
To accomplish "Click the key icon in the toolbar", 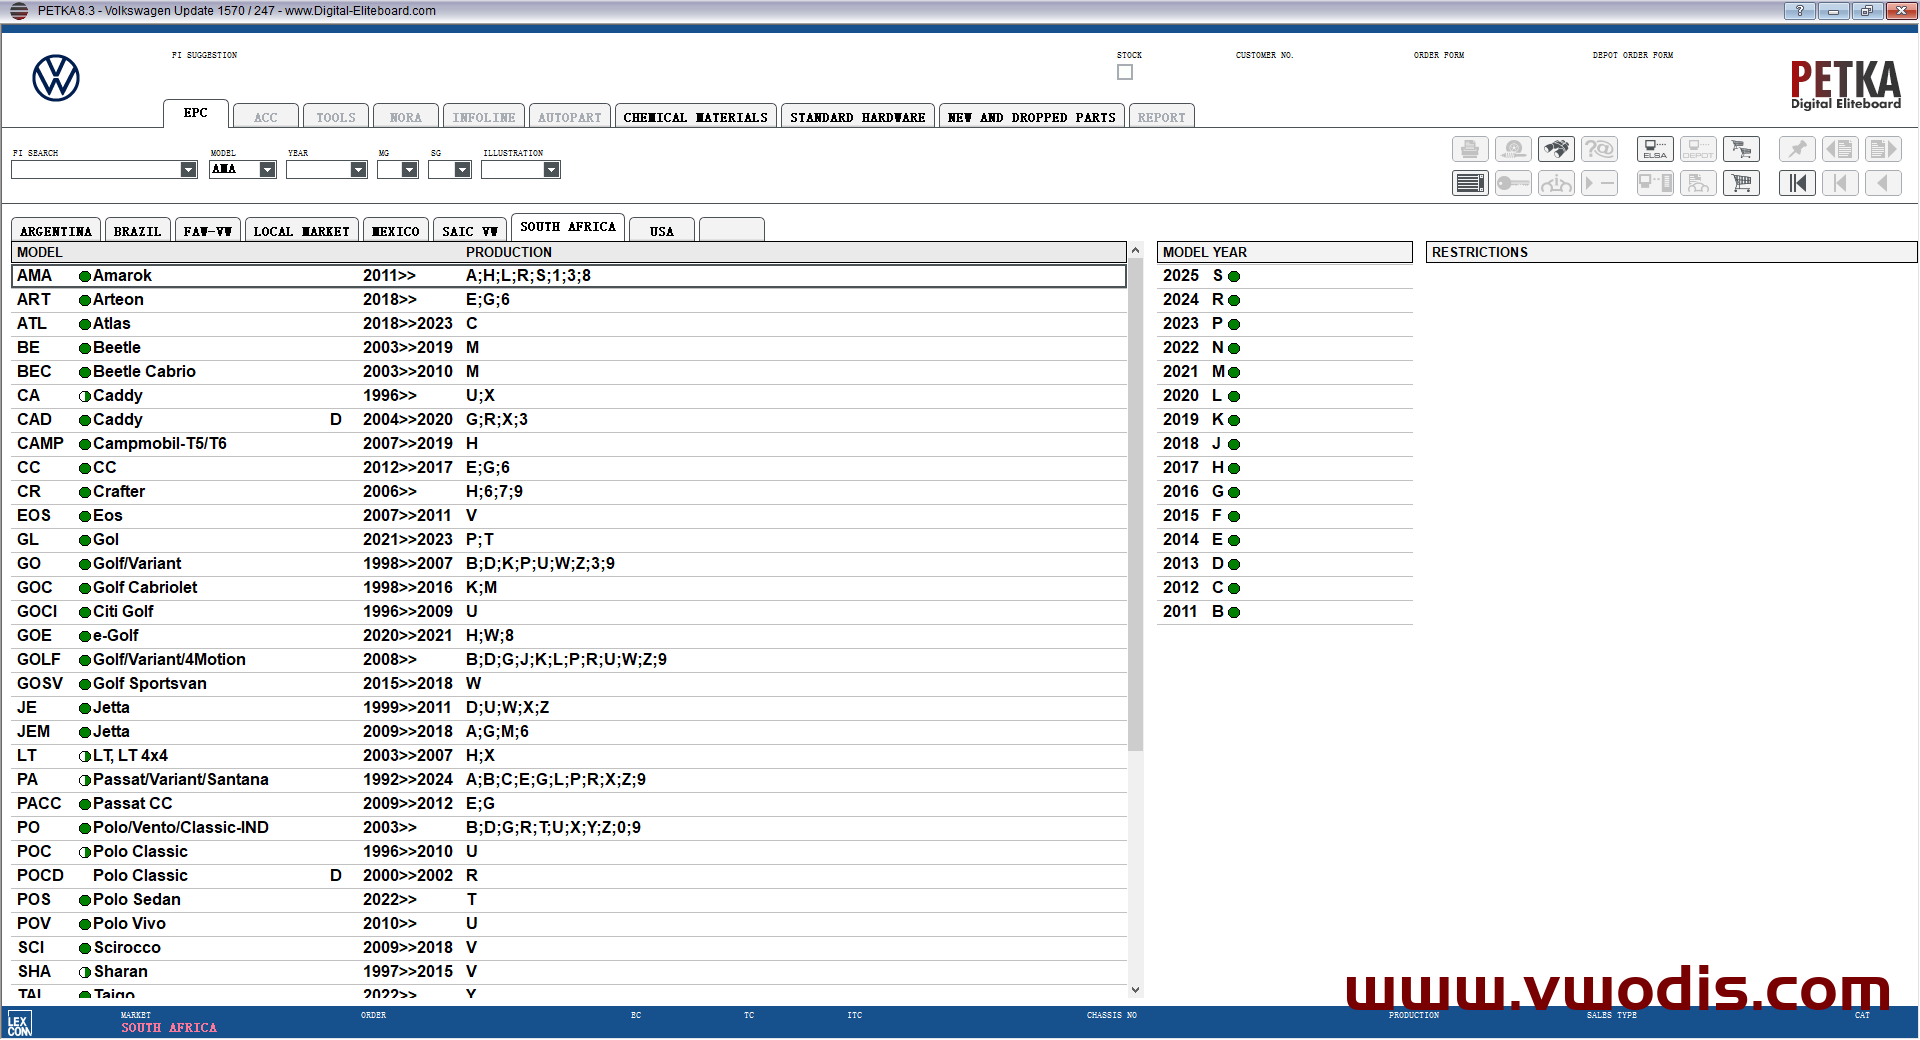I will [x=1513, y=183].
